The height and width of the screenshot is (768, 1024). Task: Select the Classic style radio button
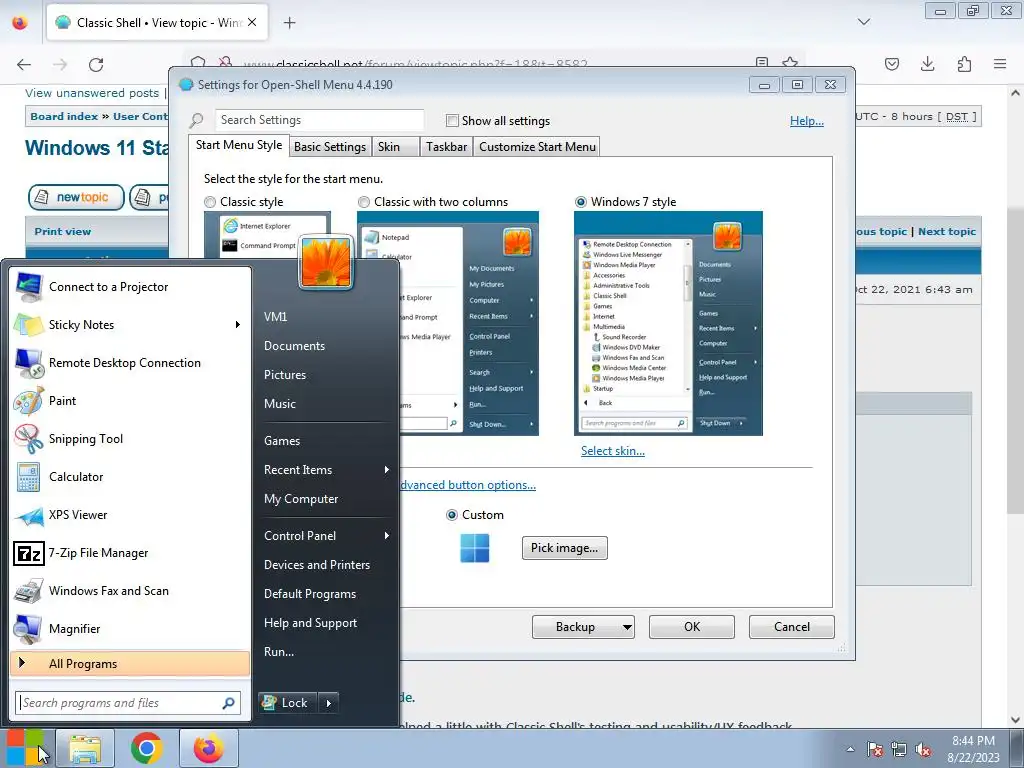point(210,202)
